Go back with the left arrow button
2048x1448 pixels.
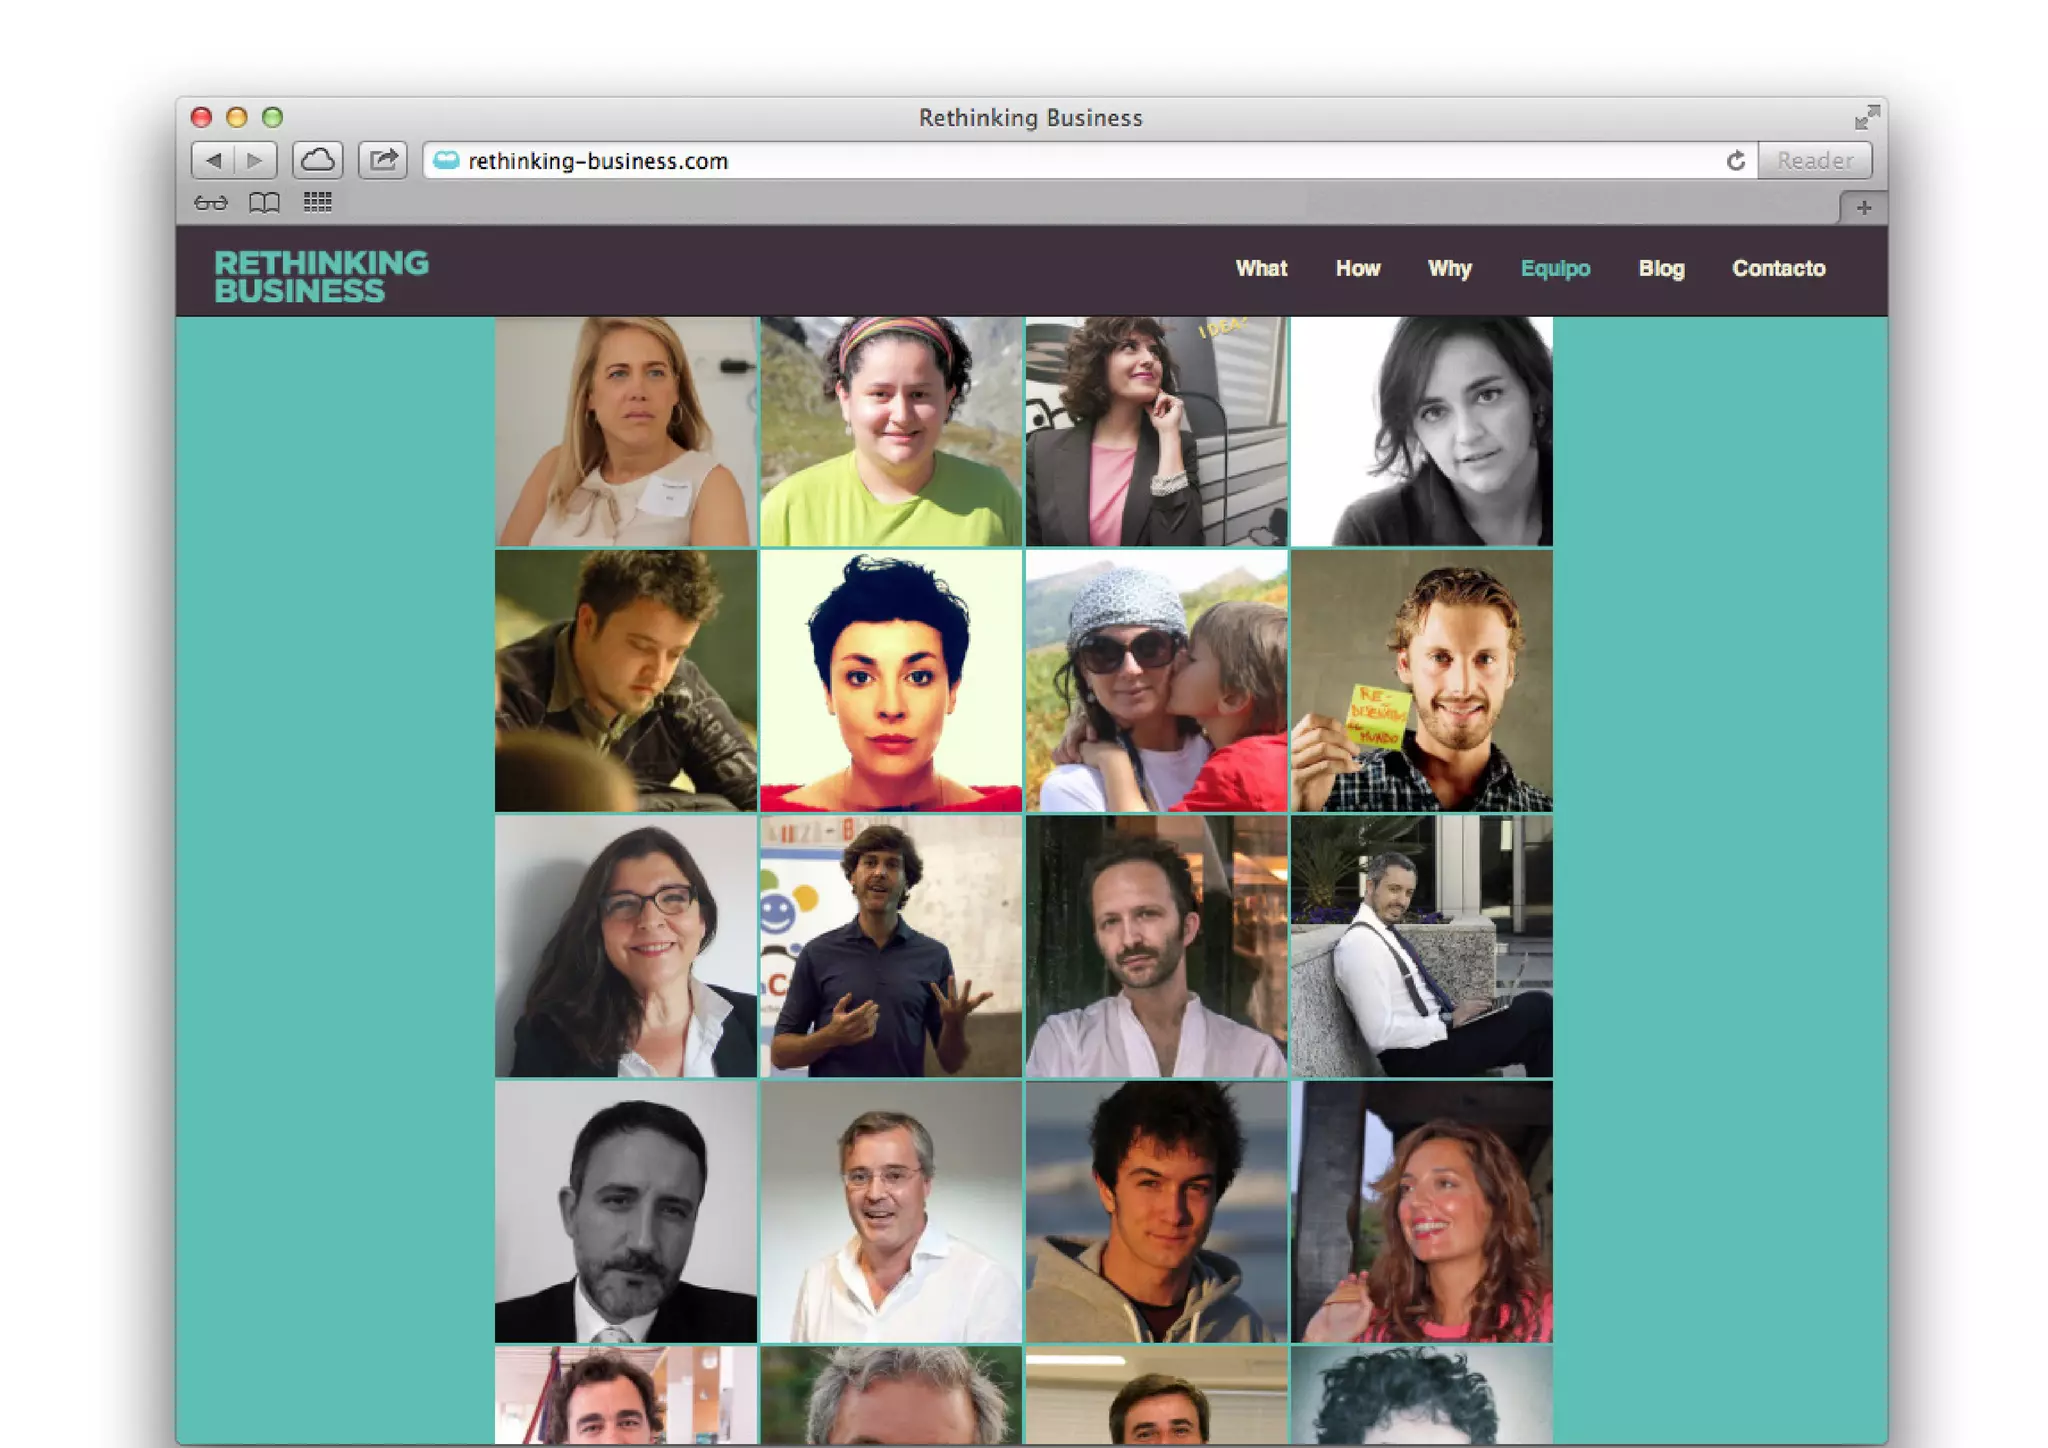(213, 160)
